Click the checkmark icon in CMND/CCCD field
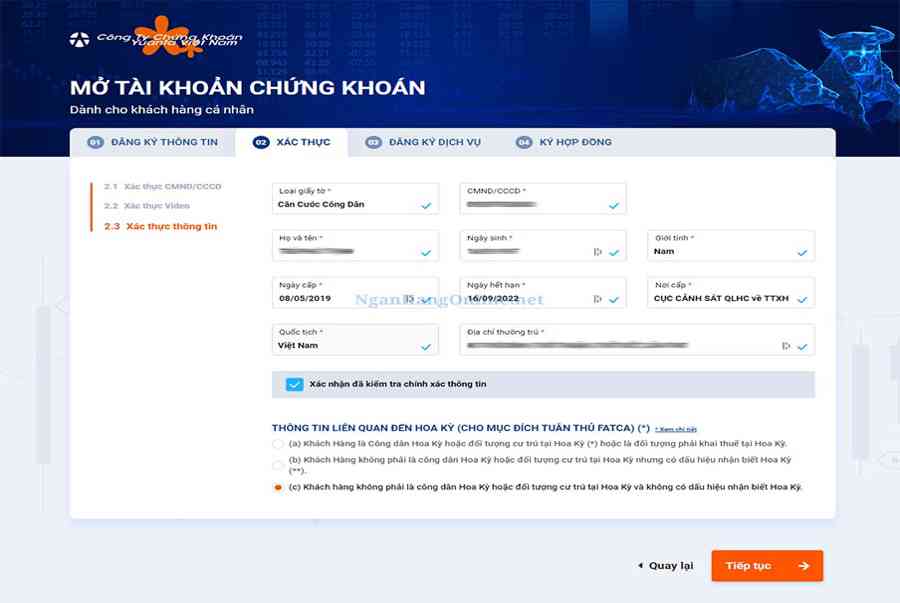Screen dimensions: 900x603 pos(613,205)
